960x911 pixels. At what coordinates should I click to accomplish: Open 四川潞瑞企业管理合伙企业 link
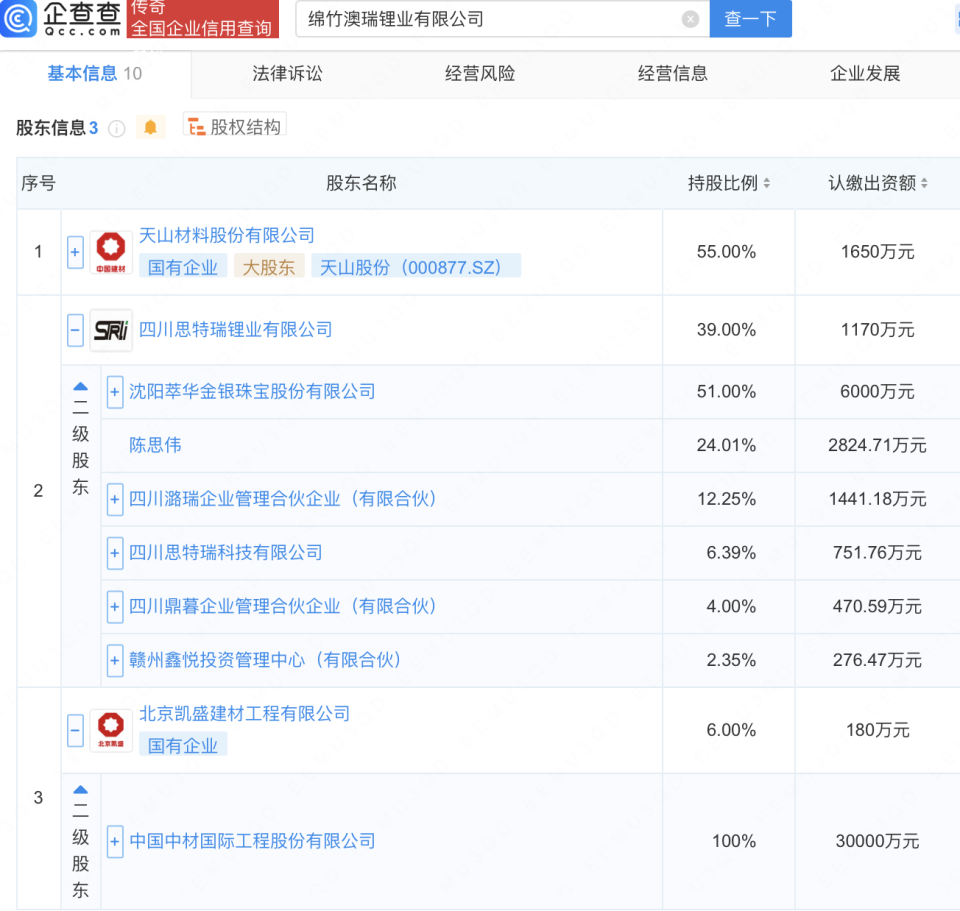[x=283, y=499]
